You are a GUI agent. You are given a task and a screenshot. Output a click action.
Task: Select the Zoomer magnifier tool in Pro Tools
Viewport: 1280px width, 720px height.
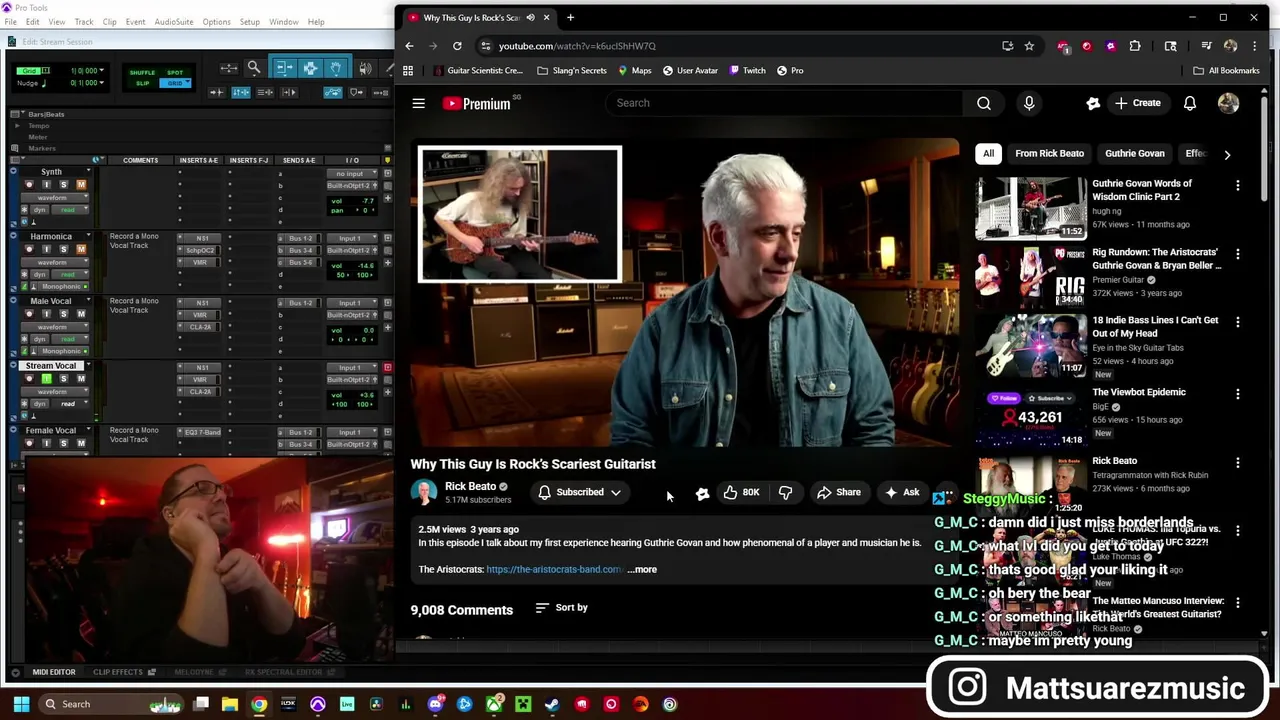pyautogui.click(x=254, y=68)
